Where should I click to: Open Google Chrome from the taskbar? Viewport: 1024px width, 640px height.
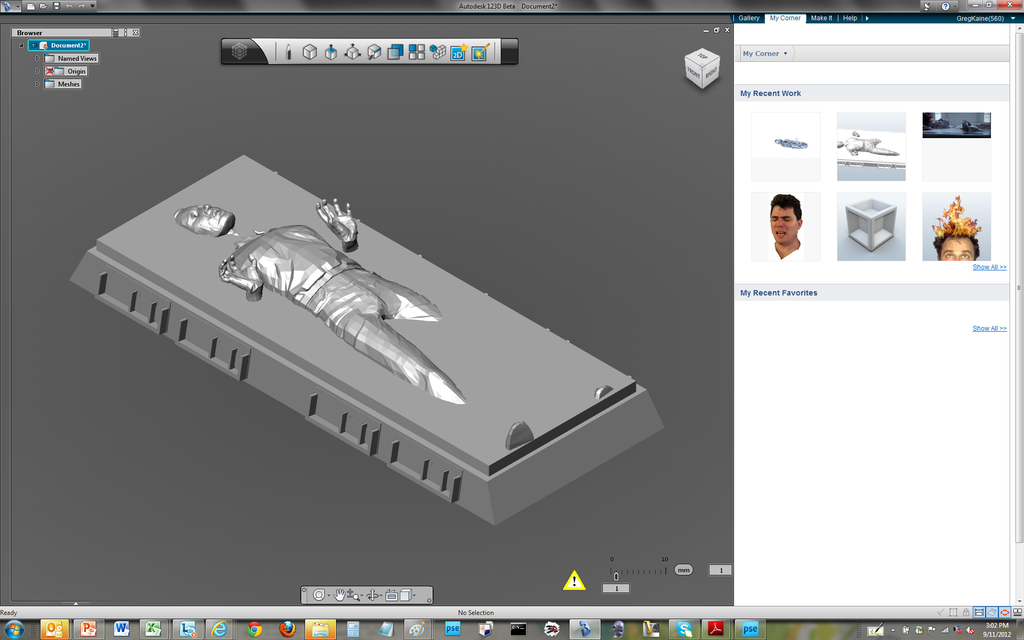point(255,630)
